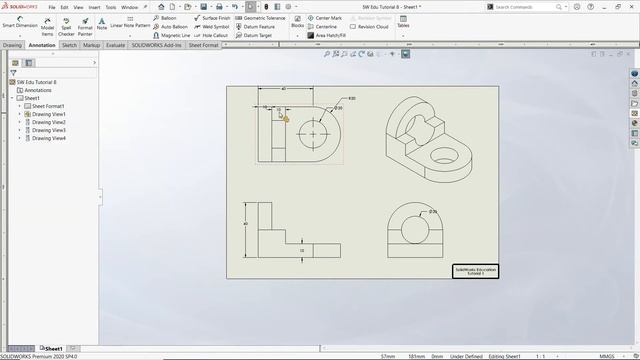The image size is (640, 360).
Task: Activate the Format Painter
Action: (85, 27)
